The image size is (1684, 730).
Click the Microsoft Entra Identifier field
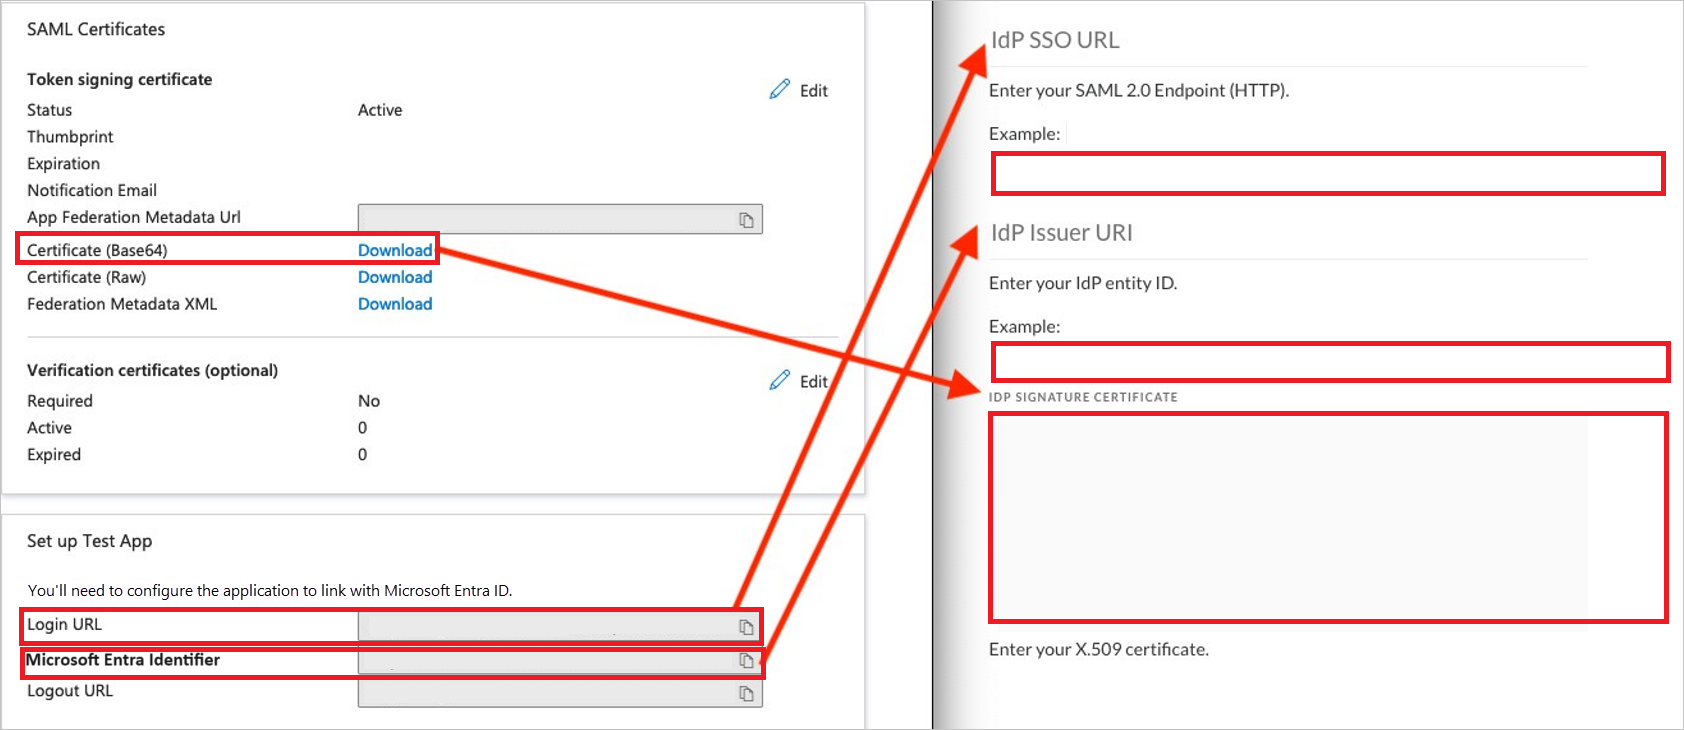[560, 660]
